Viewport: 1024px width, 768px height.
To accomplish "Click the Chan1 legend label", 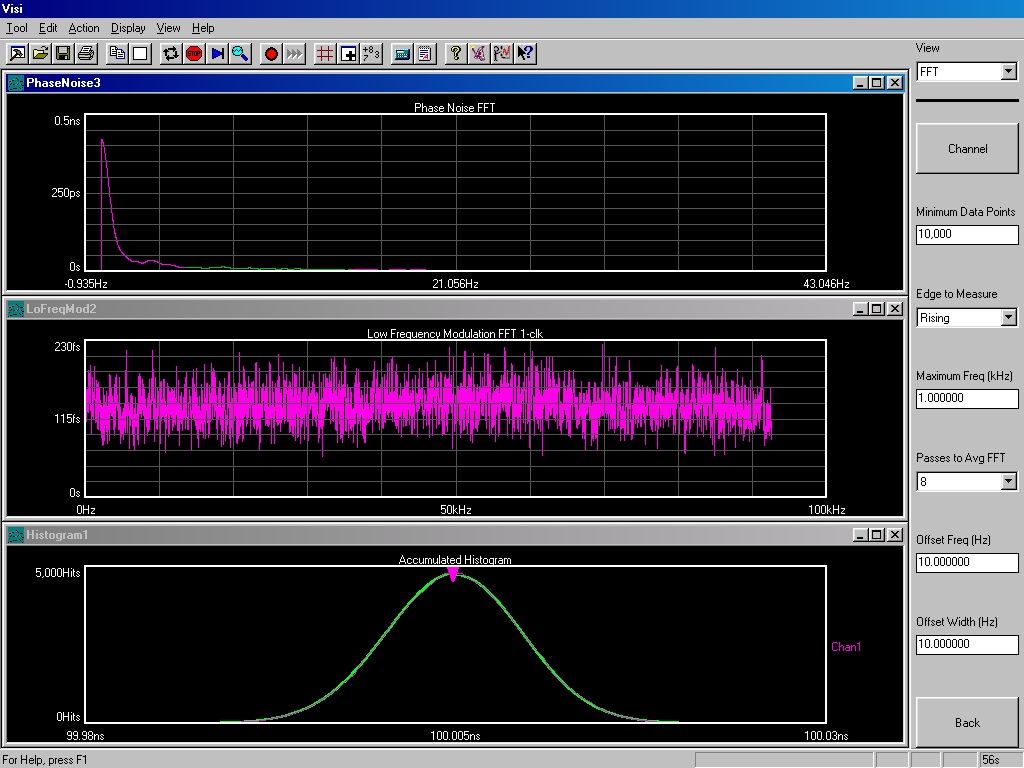I will click(846, 647).
